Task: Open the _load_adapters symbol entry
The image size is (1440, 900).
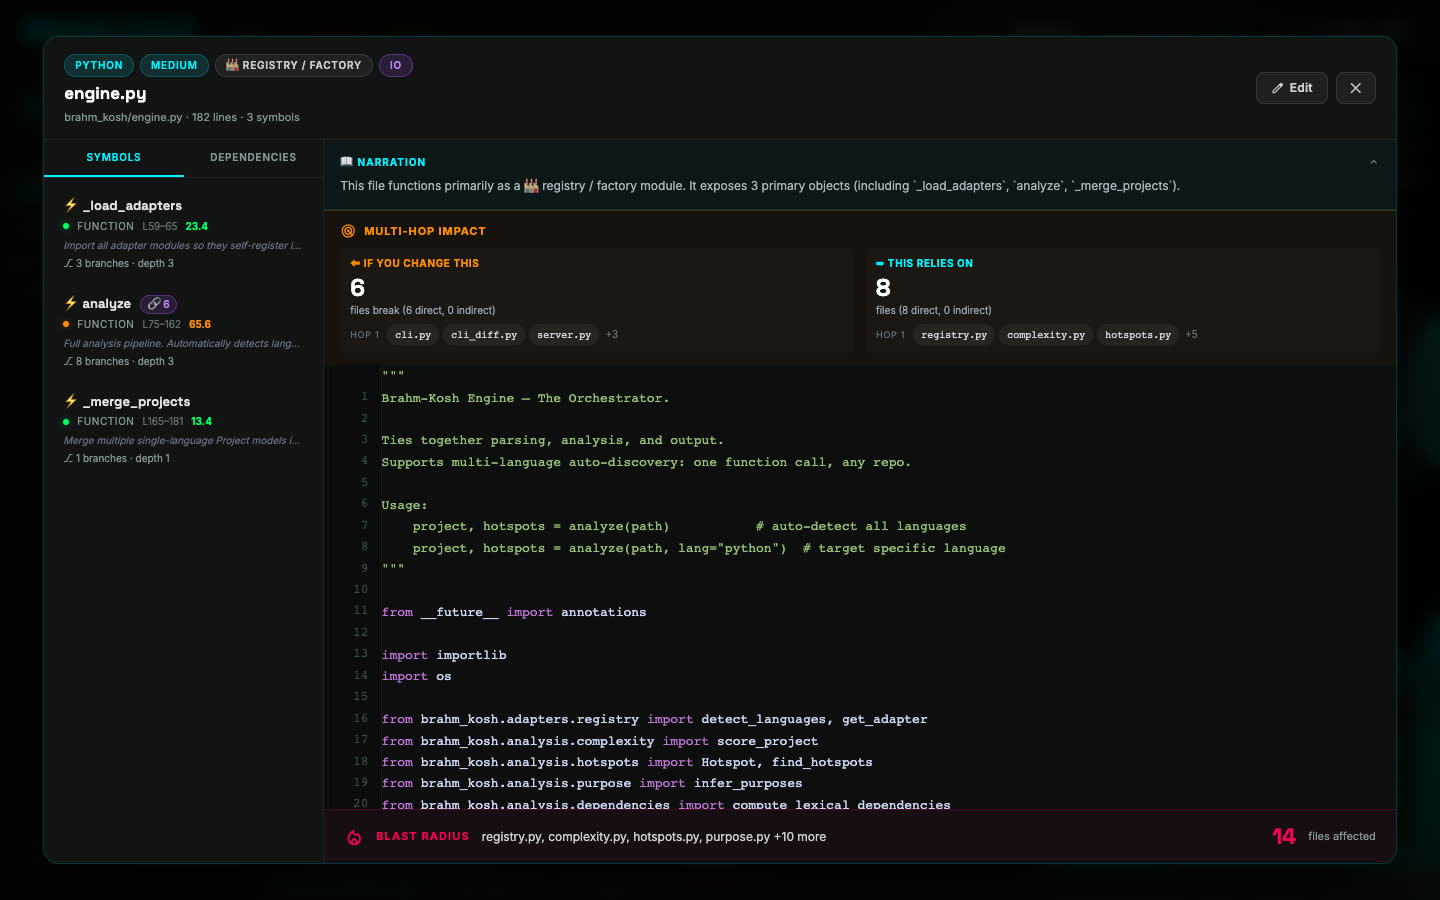Action: point(183,234)
